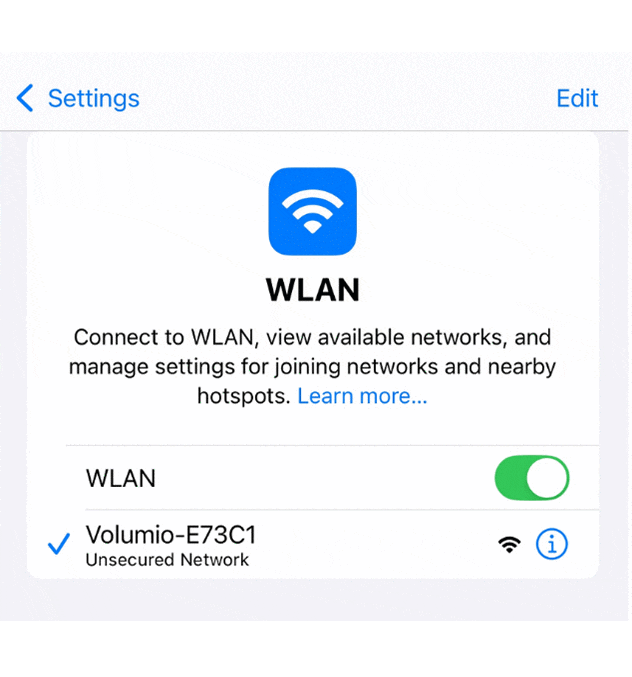Click the Unsecured Network subtitle
Screen dimensions: 632x677
(167, 560)
